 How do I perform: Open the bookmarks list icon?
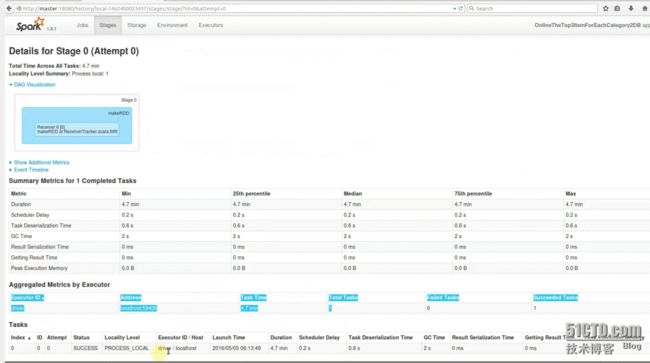tap(617, 8)
